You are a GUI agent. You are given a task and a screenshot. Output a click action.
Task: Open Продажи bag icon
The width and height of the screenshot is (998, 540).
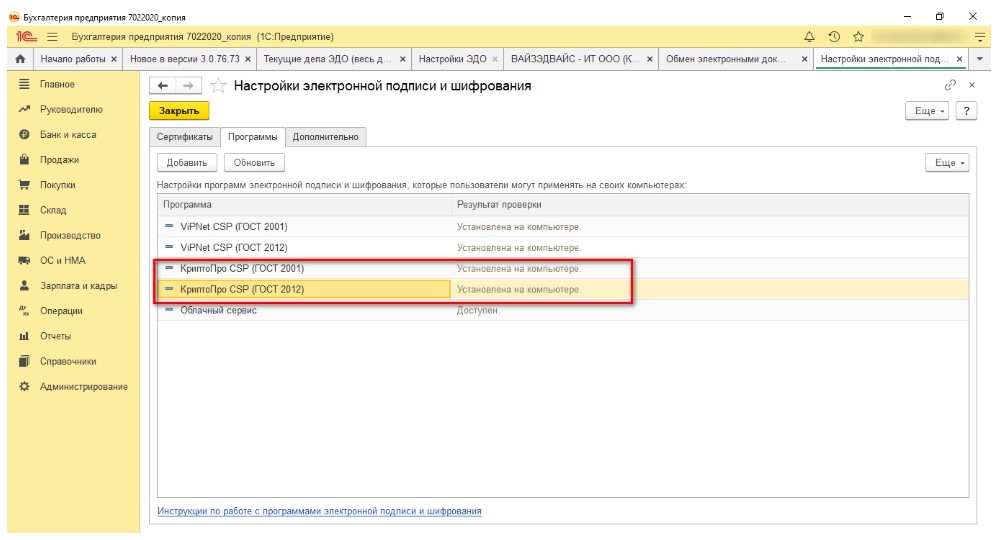24,159
